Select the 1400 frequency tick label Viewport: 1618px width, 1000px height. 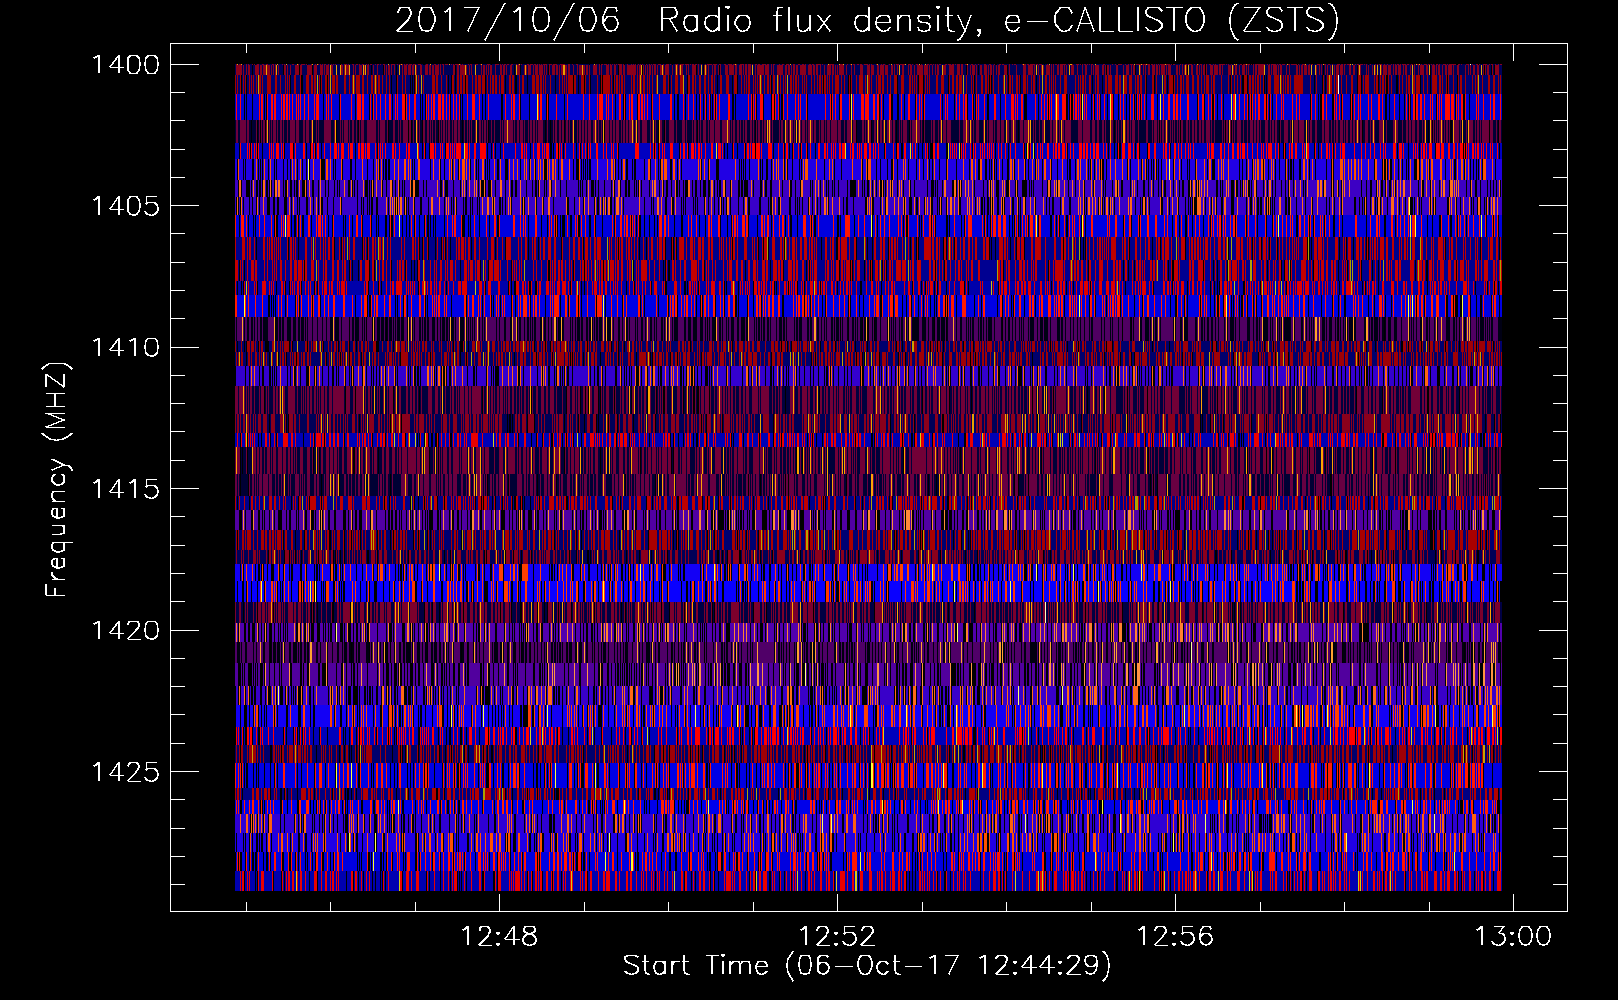pos(125,65)
